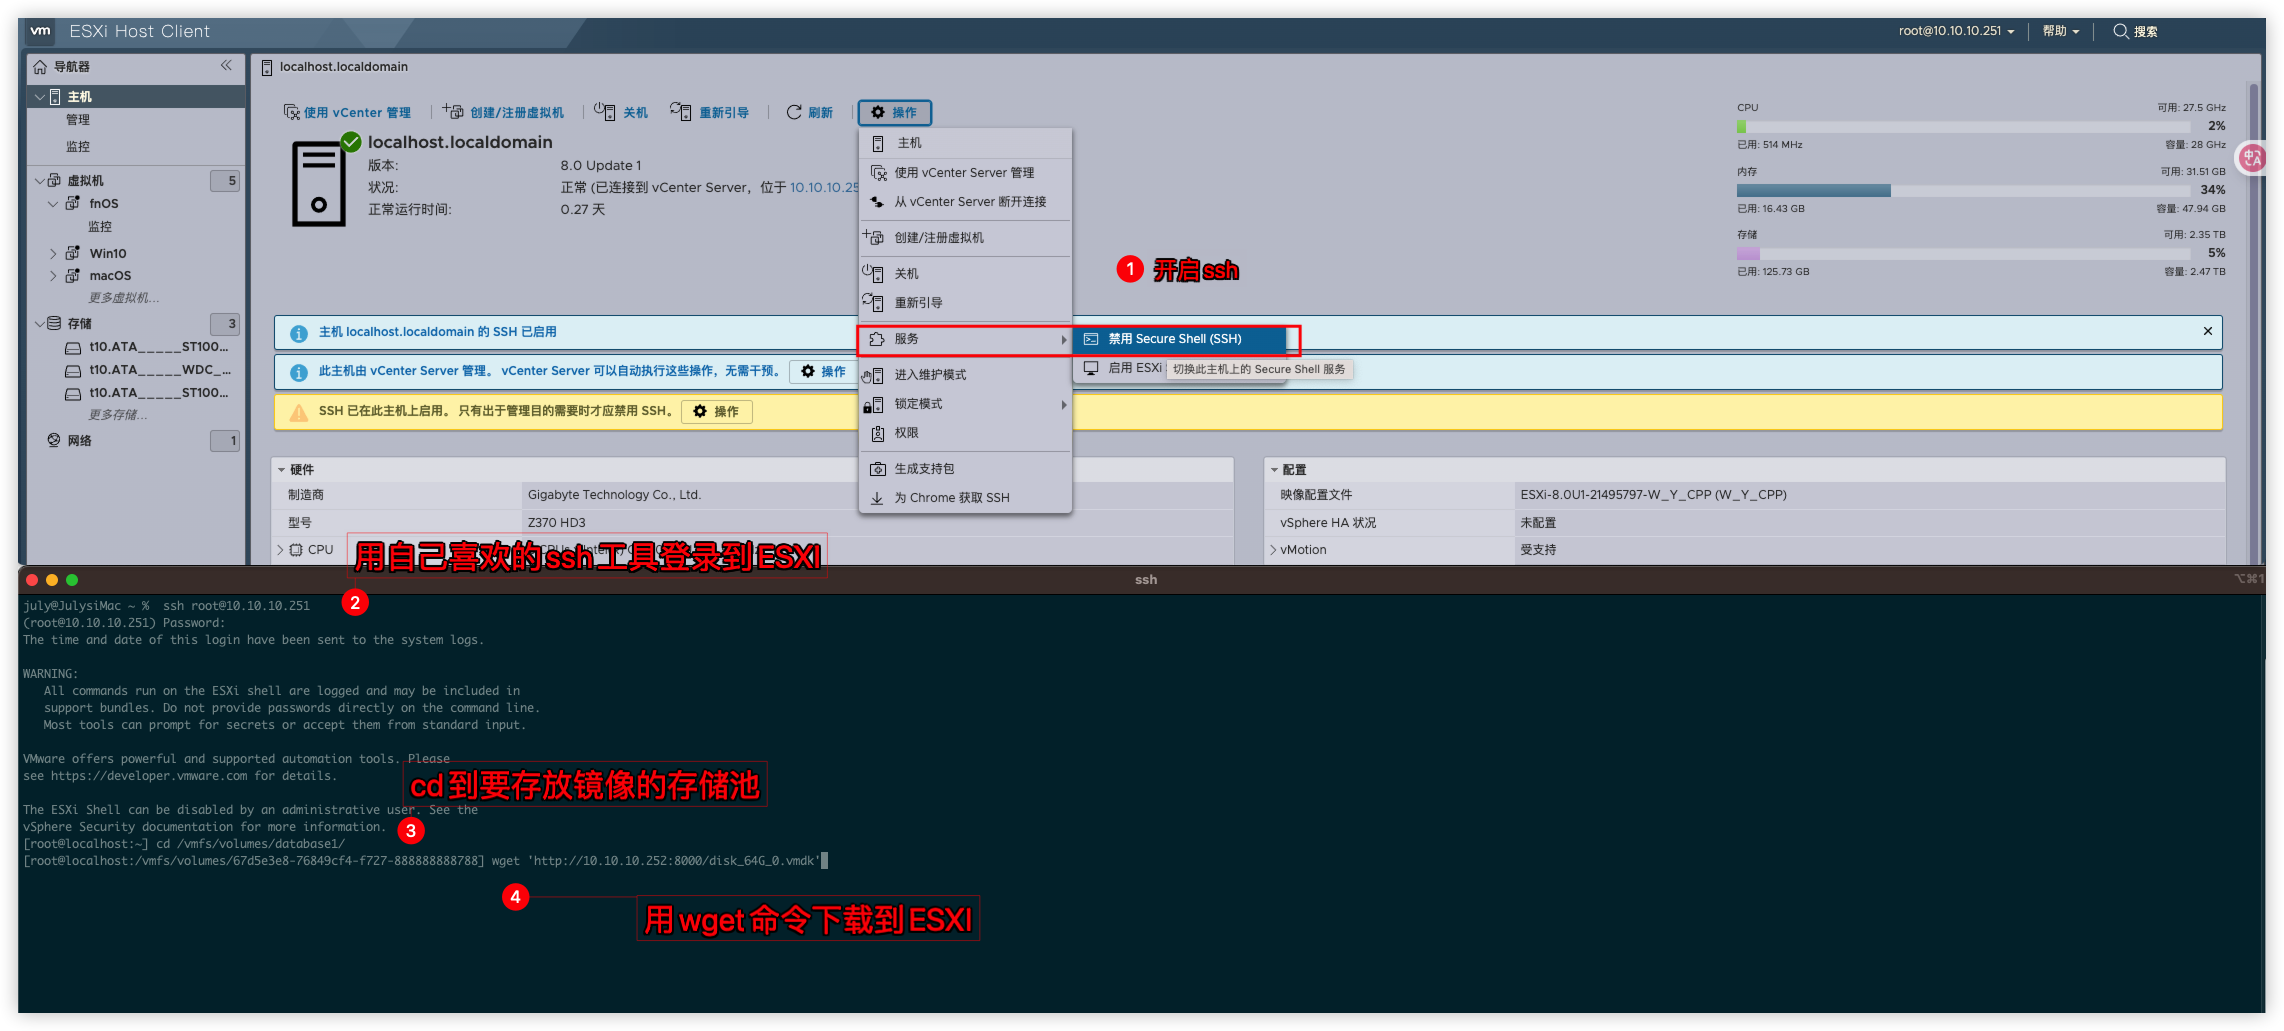Select 权限 in actions menu
2284x1031 pixels.
point(965,433)
